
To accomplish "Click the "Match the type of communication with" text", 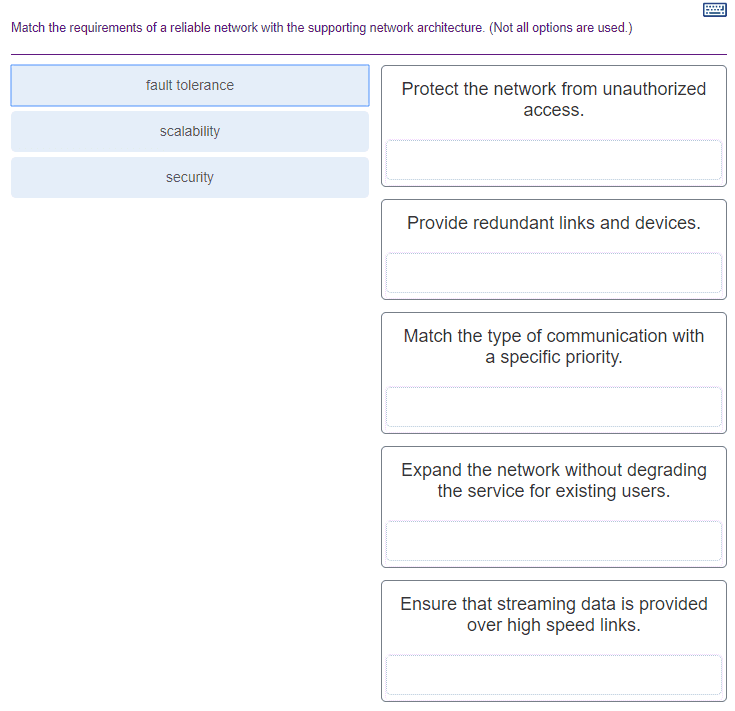I will [553, 336].
